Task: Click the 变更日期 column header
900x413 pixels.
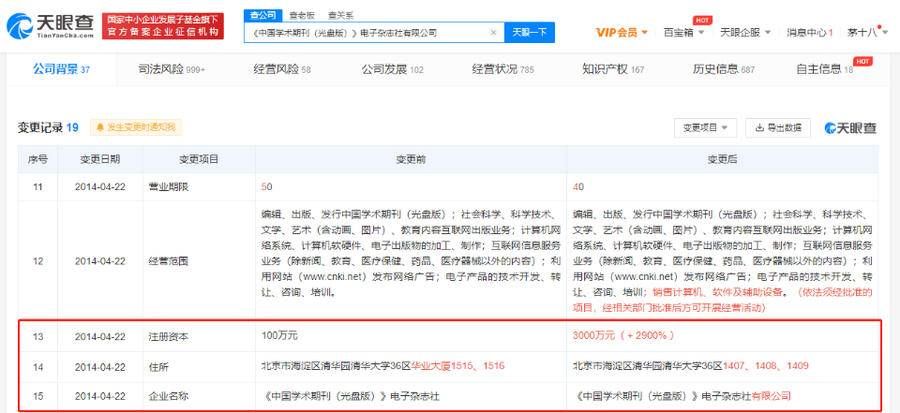Action: coord(100,159)
